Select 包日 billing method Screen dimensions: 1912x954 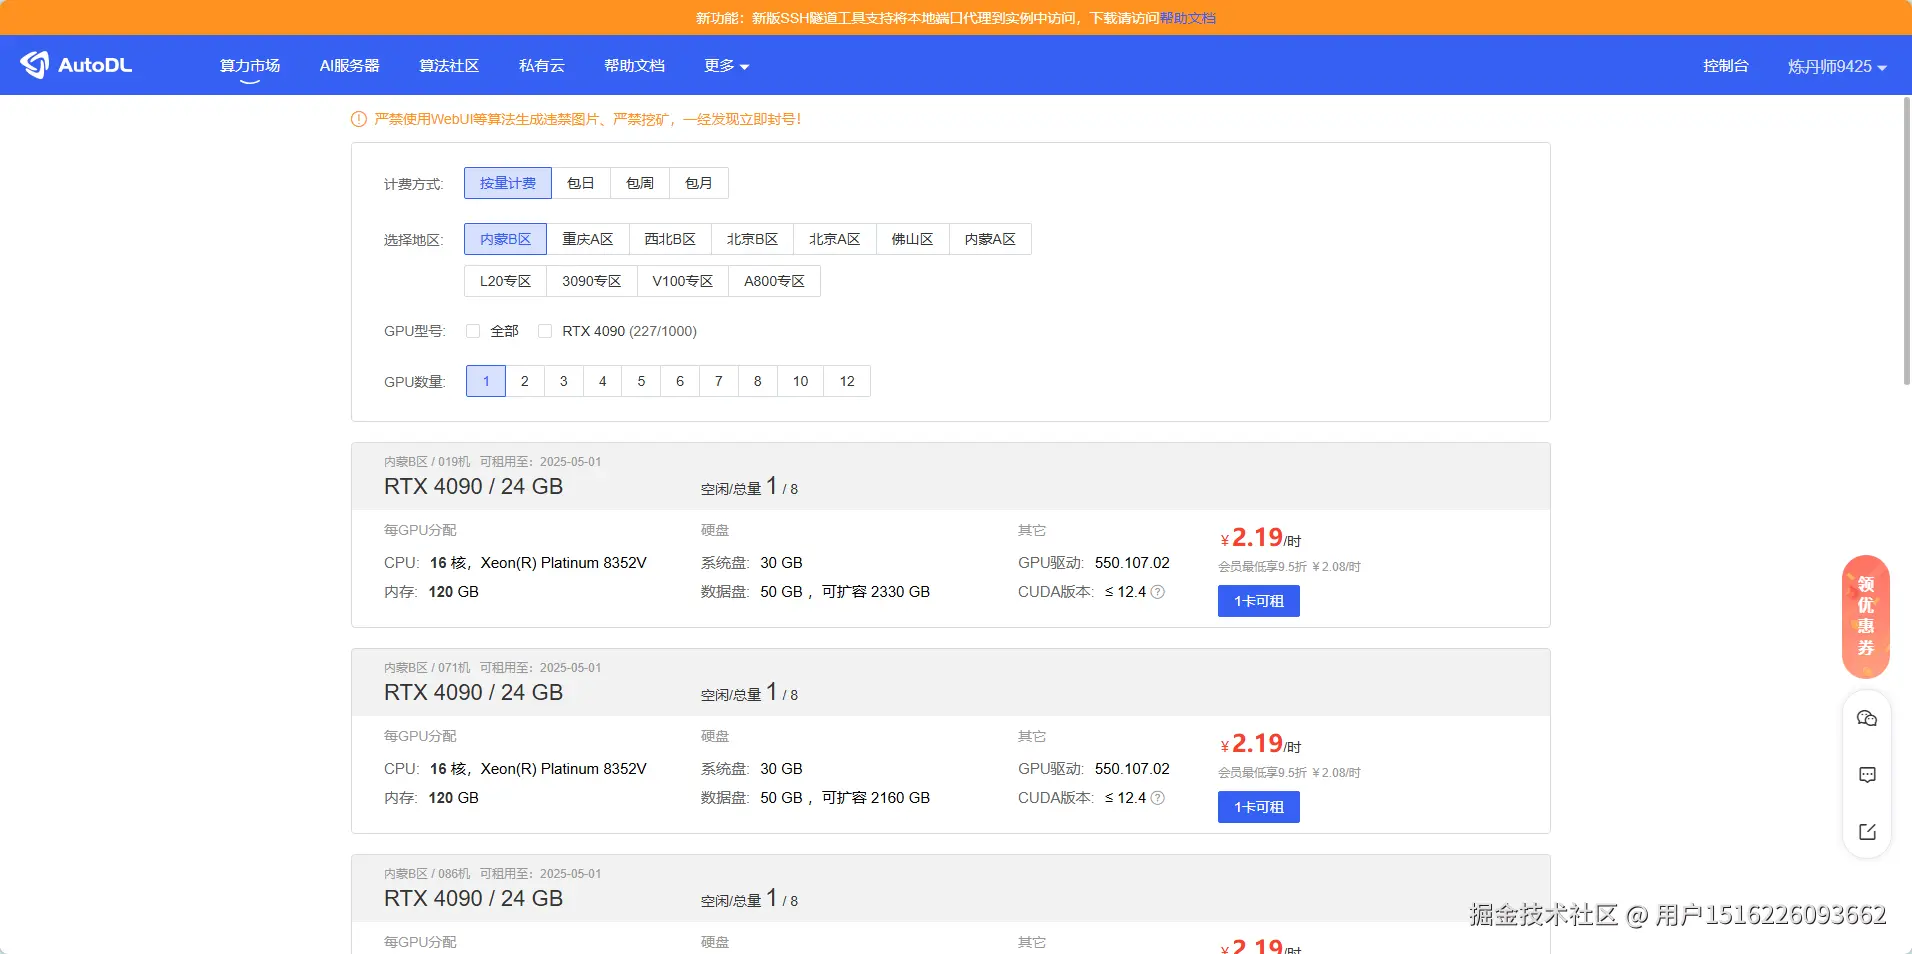click(x=581, y=183)
